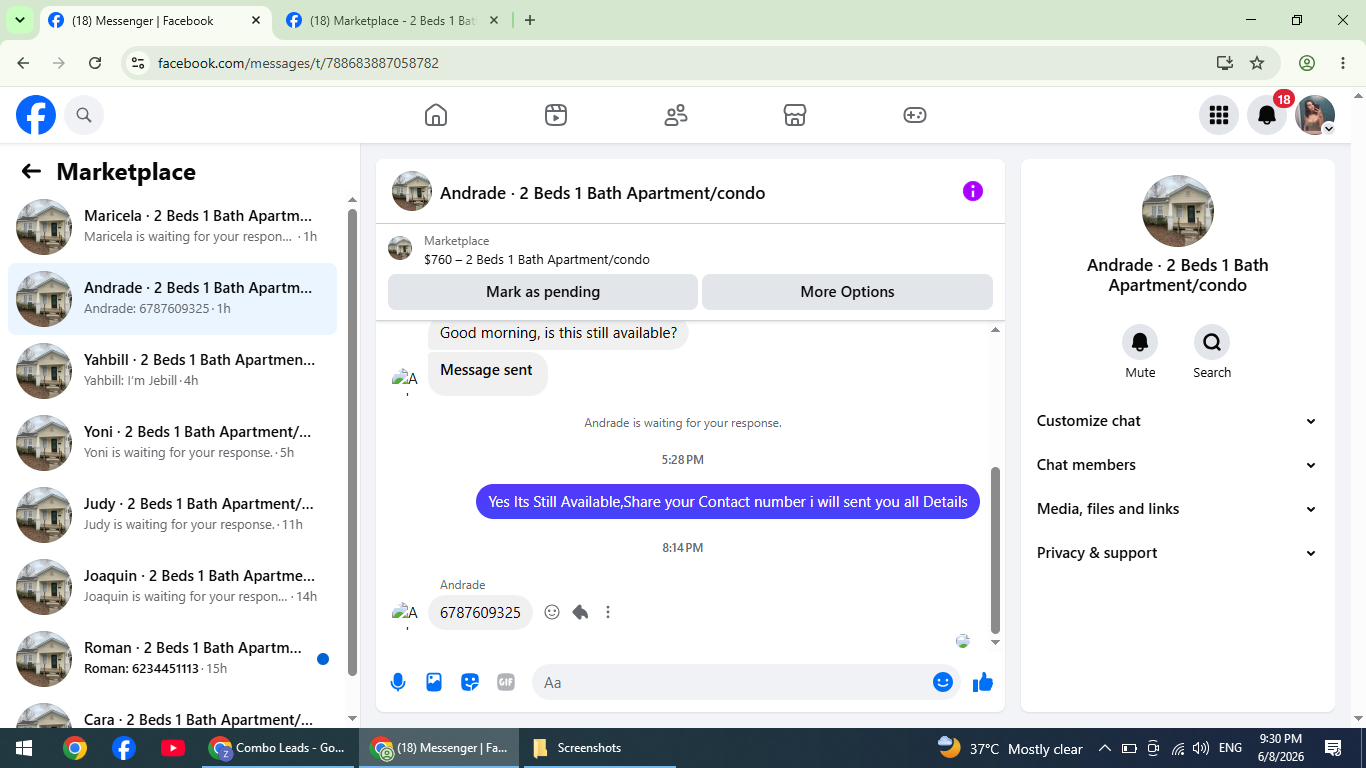Reply to the 6787609325 message
The width and height of the screenshot is (1366, 768).
pos(580,612)
